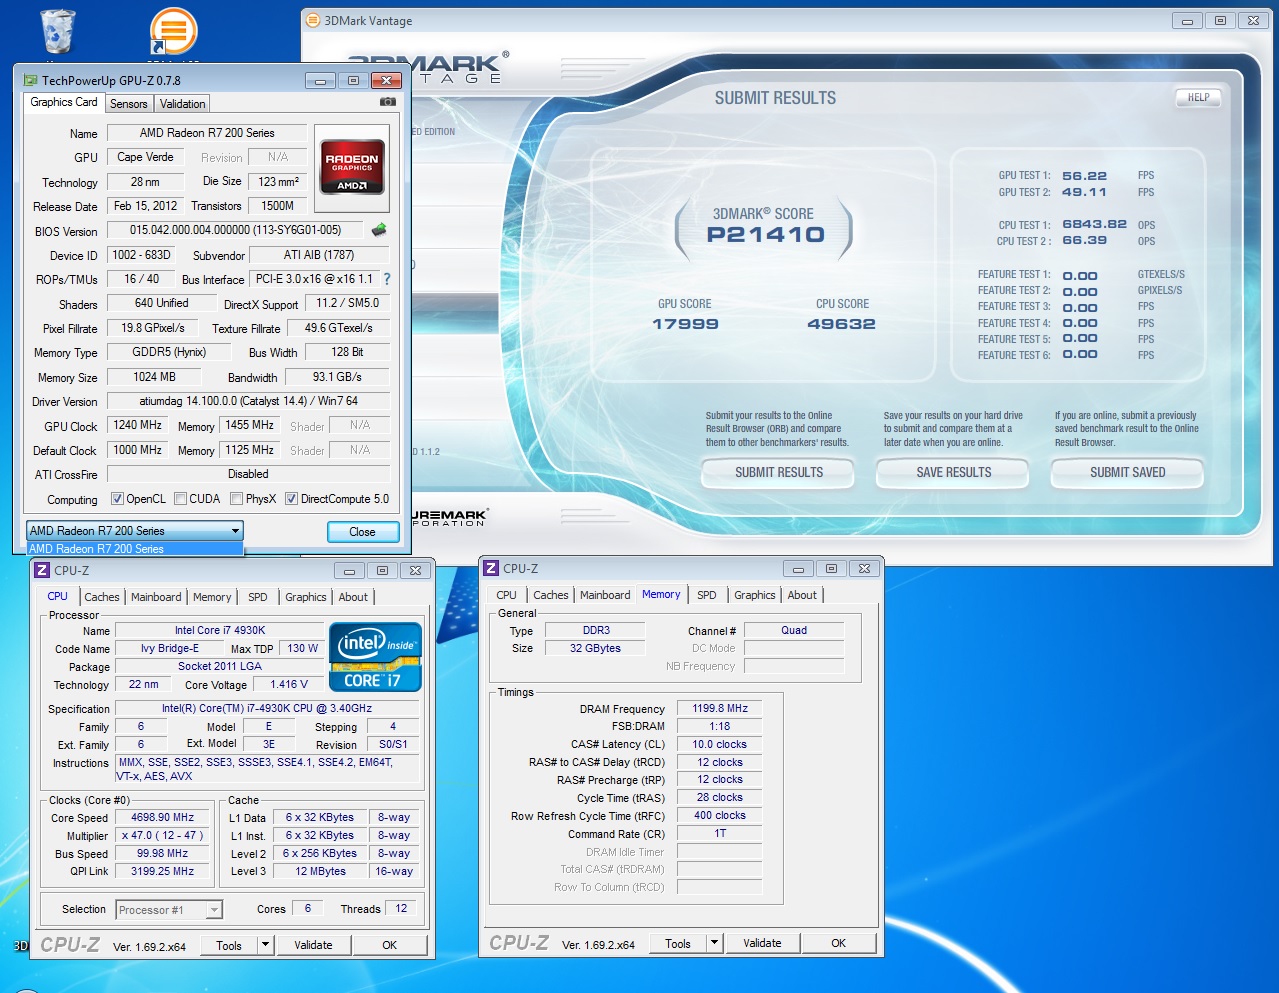Expand Tools dropdown arrow in Memory CPU-Z
This screenshot has height=993, width=1279.
(714, 943)
